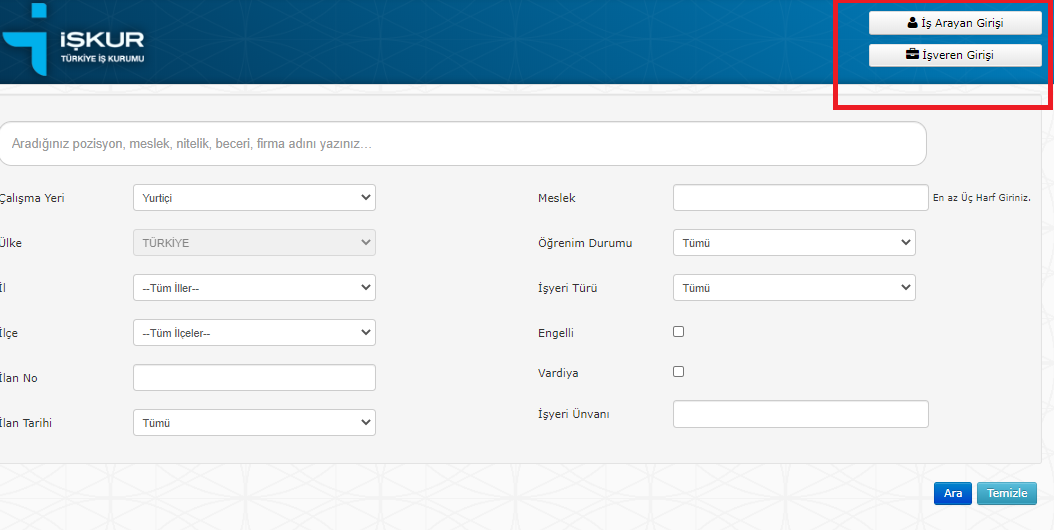Tick the Vardiya checkbox
This screenshot has height=530, width=1054.
coord(679,371)
